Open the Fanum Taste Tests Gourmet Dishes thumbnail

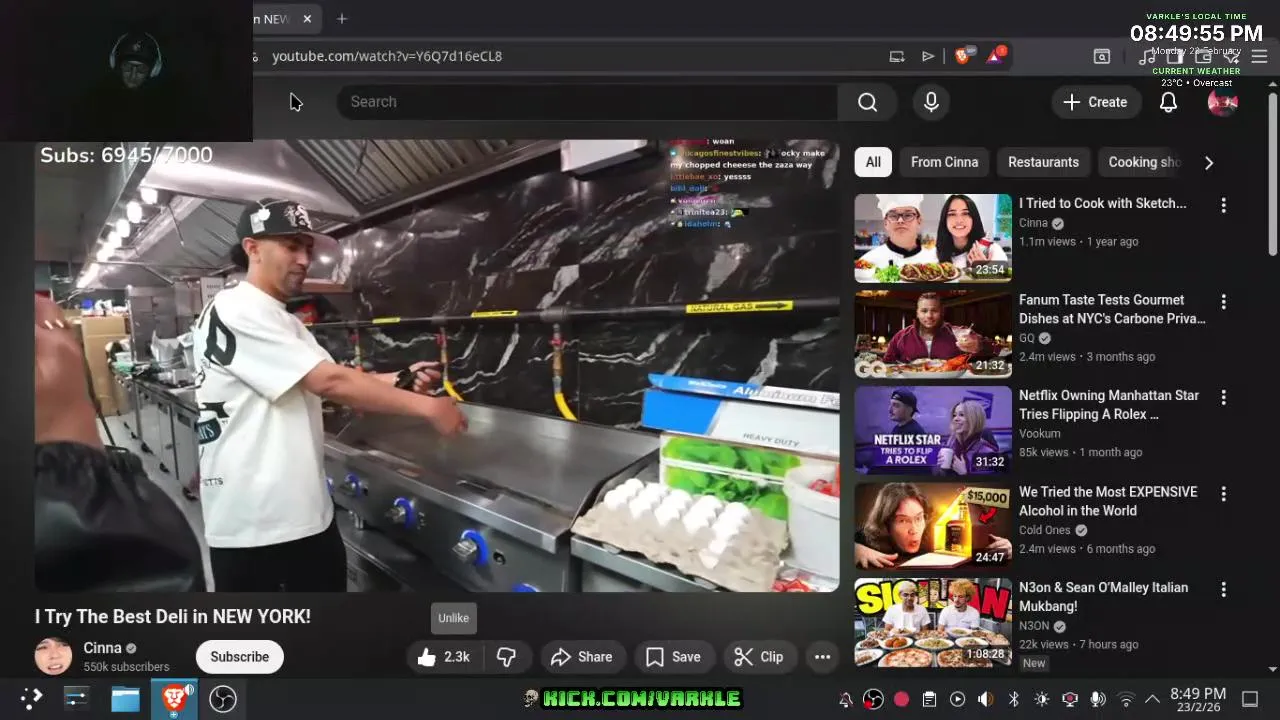pyautogui.click(x=933, y=334)
